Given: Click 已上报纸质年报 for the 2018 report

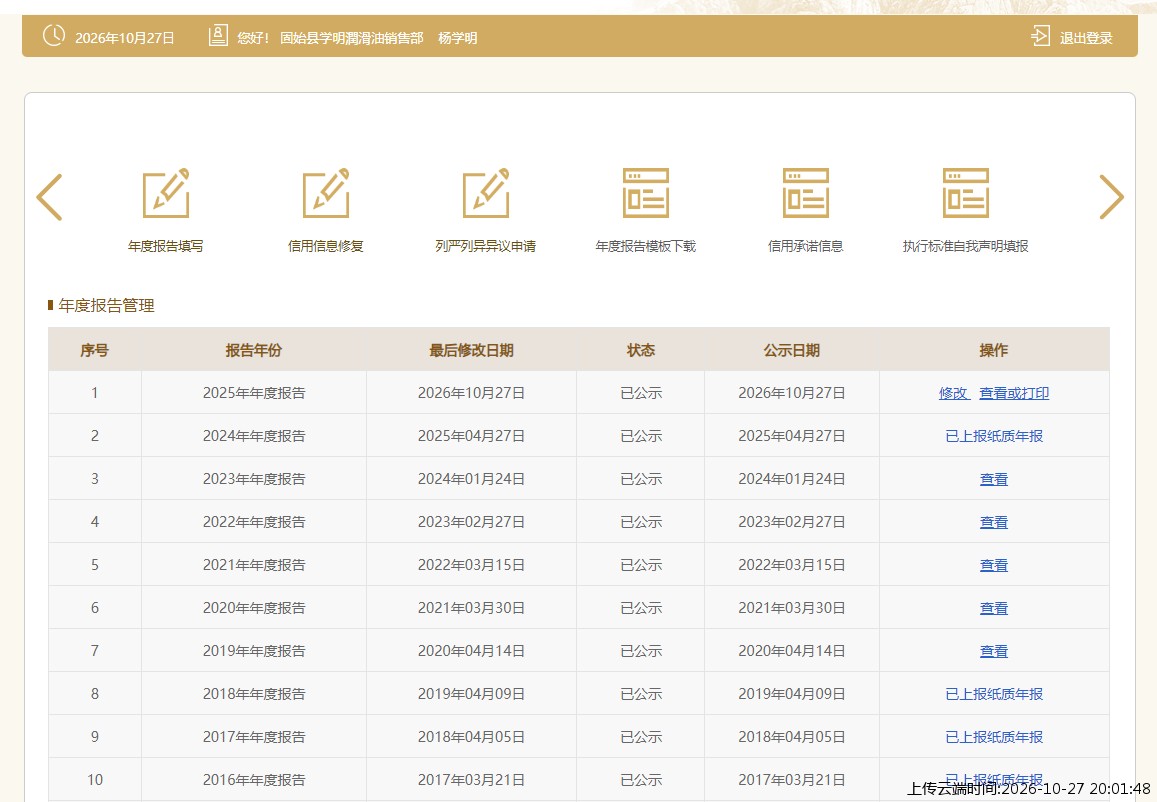Looking at the screenshot, I should (x=994, y=694).
